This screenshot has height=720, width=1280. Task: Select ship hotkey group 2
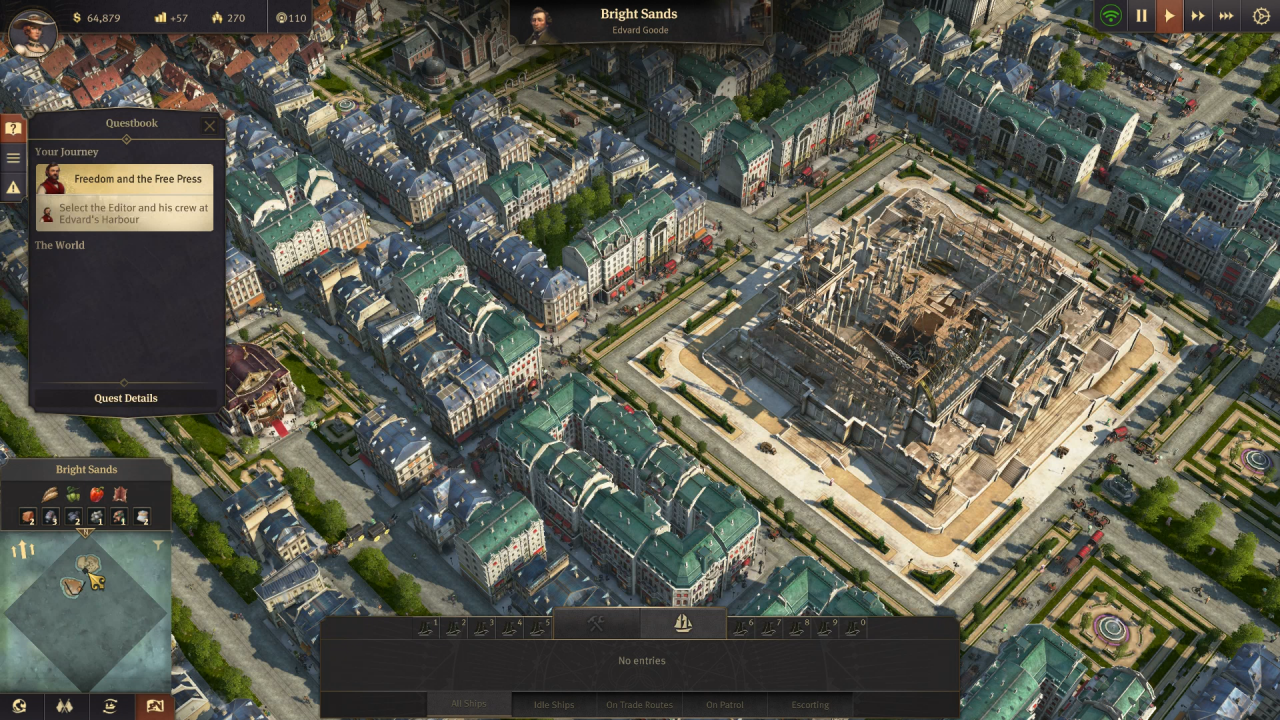[x=456, y=627]
